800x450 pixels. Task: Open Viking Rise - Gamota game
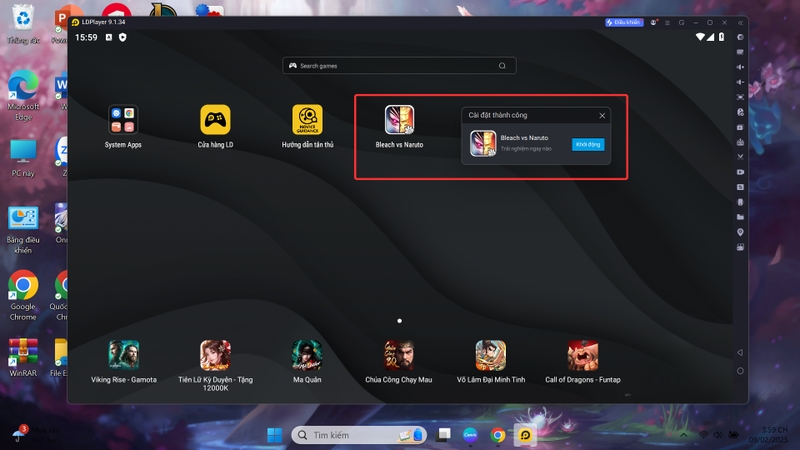point(123,355)
